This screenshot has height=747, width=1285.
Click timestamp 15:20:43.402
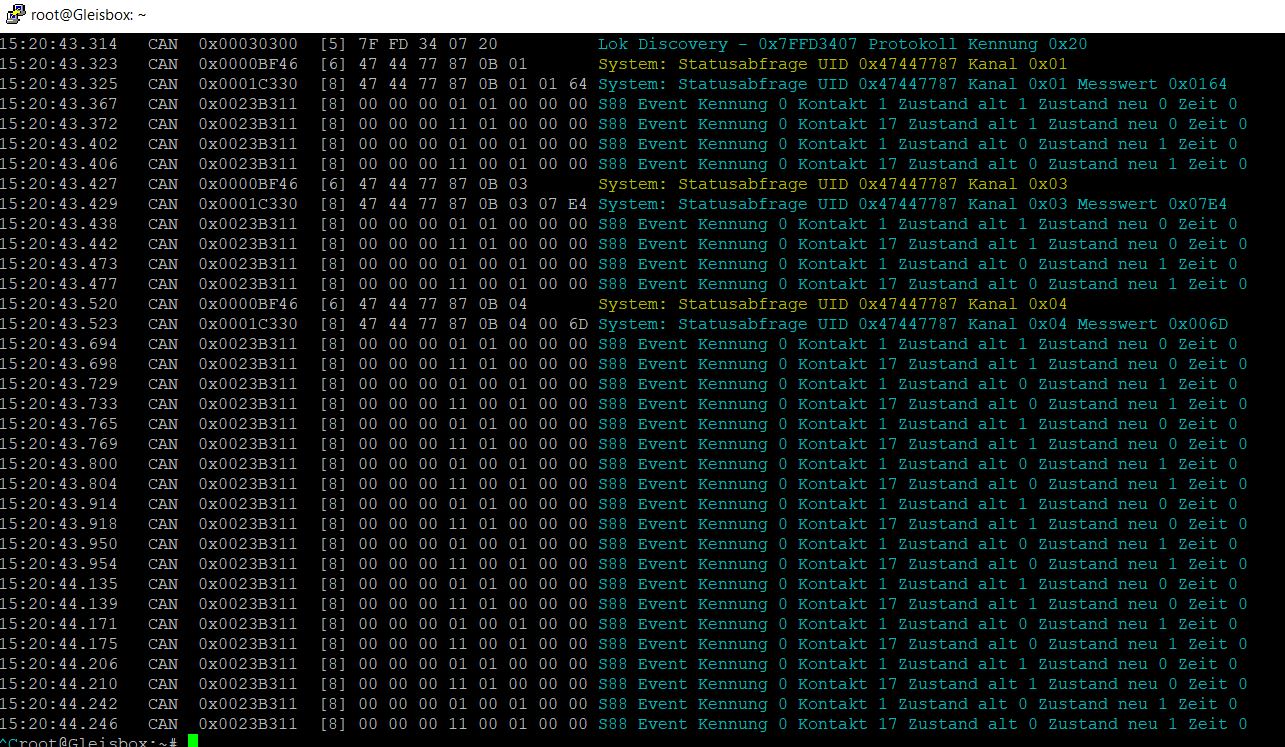pos(59,144)
